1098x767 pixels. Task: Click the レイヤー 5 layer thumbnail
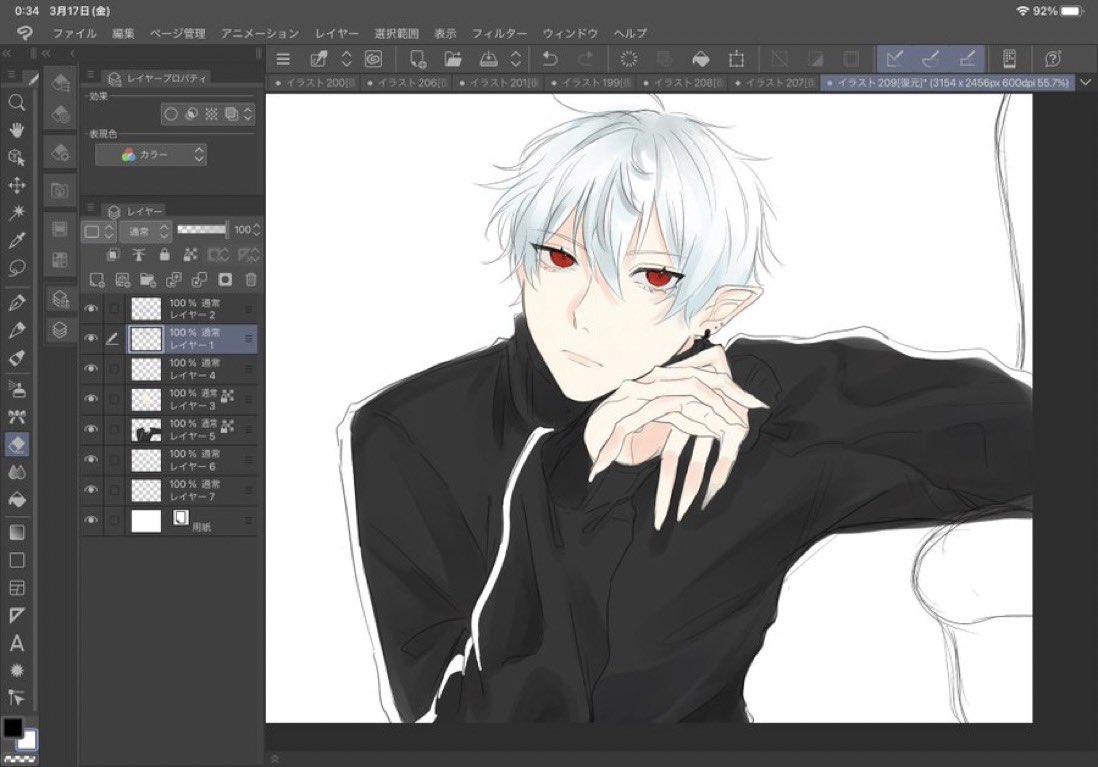(146, 429)
